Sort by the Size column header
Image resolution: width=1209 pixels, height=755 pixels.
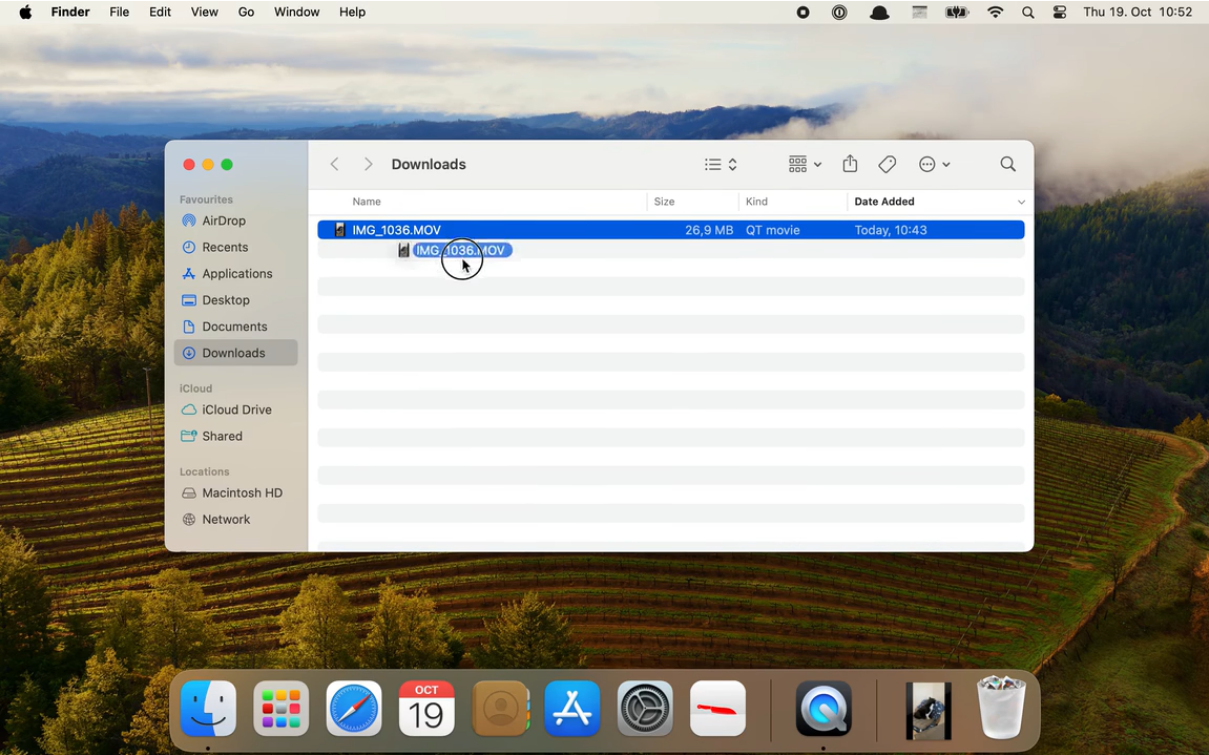(x=664, y=202)
